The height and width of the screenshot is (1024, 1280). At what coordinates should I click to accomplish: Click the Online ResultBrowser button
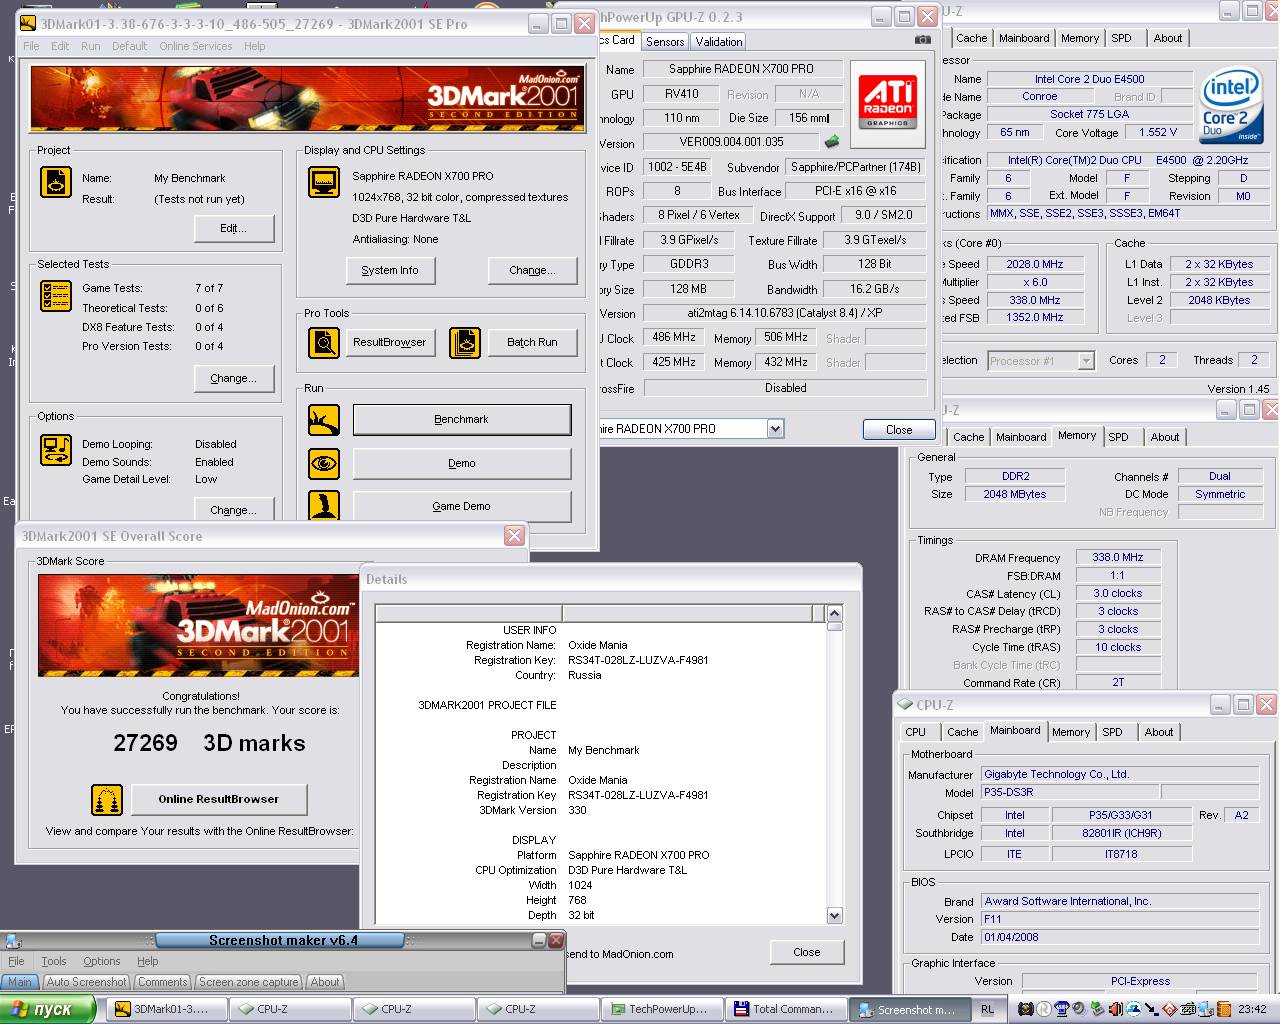[218, 799]
